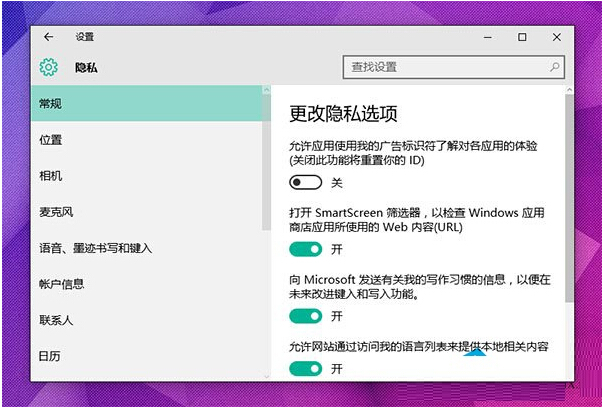Disable sending writing habits to Microsoft

point(306,316)
